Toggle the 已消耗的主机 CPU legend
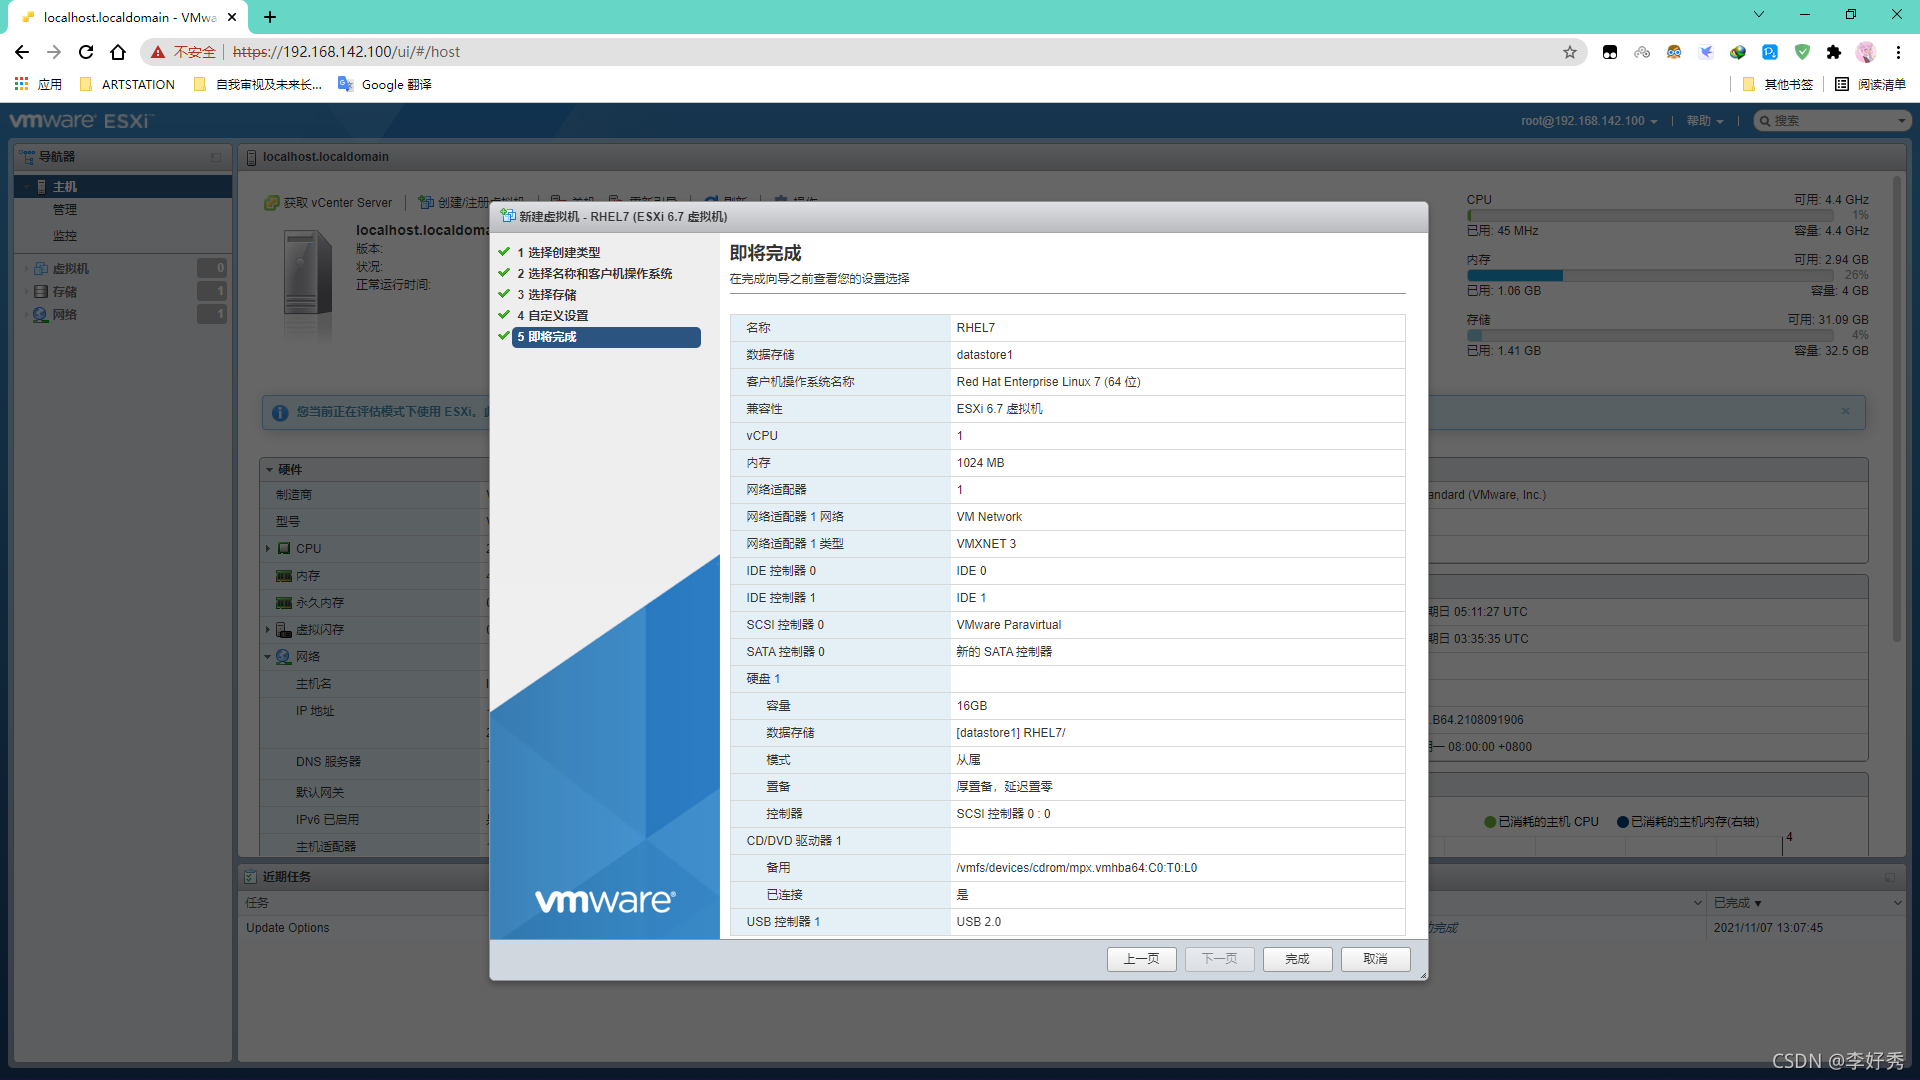 click(x=1541, y=822)
